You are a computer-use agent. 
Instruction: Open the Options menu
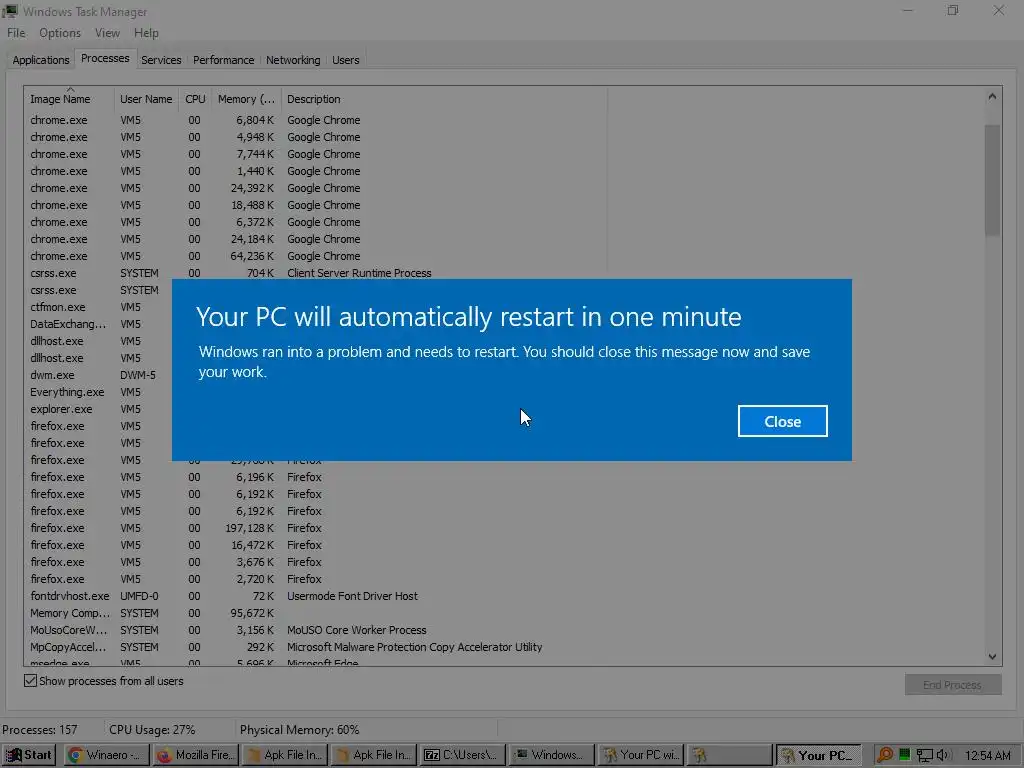coord(60,33)
